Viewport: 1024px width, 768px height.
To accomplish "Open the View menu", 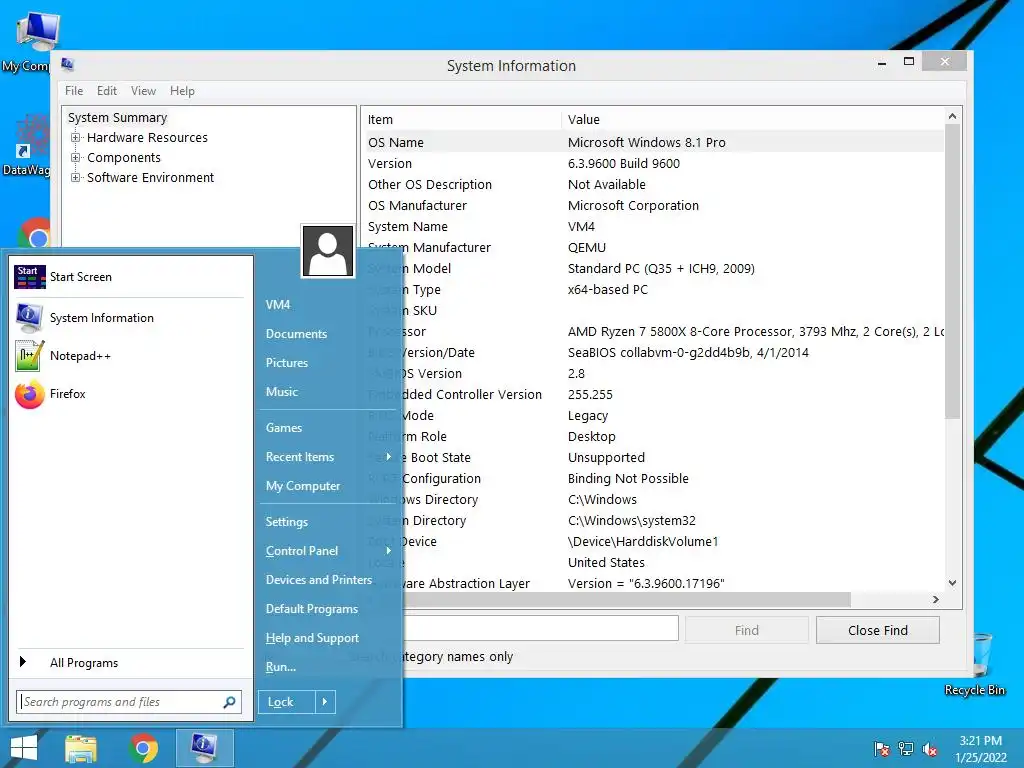I will (x=143, y=91).
